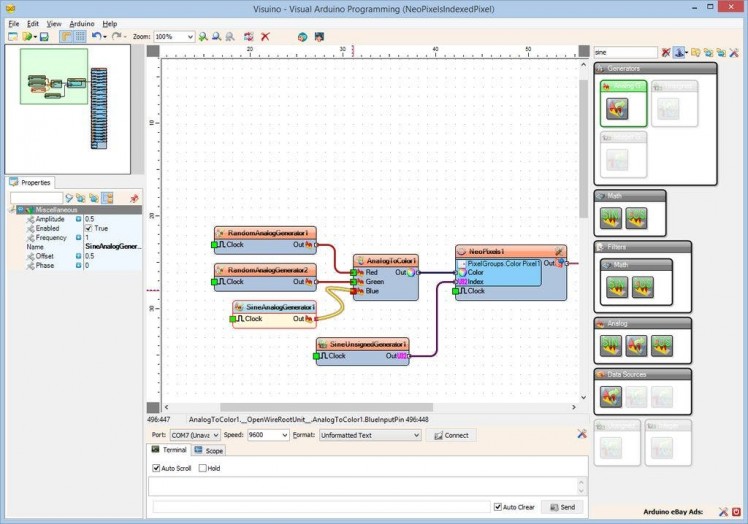Click the sine component search field
Screen dimensions: 748x524
click(624, 51)
